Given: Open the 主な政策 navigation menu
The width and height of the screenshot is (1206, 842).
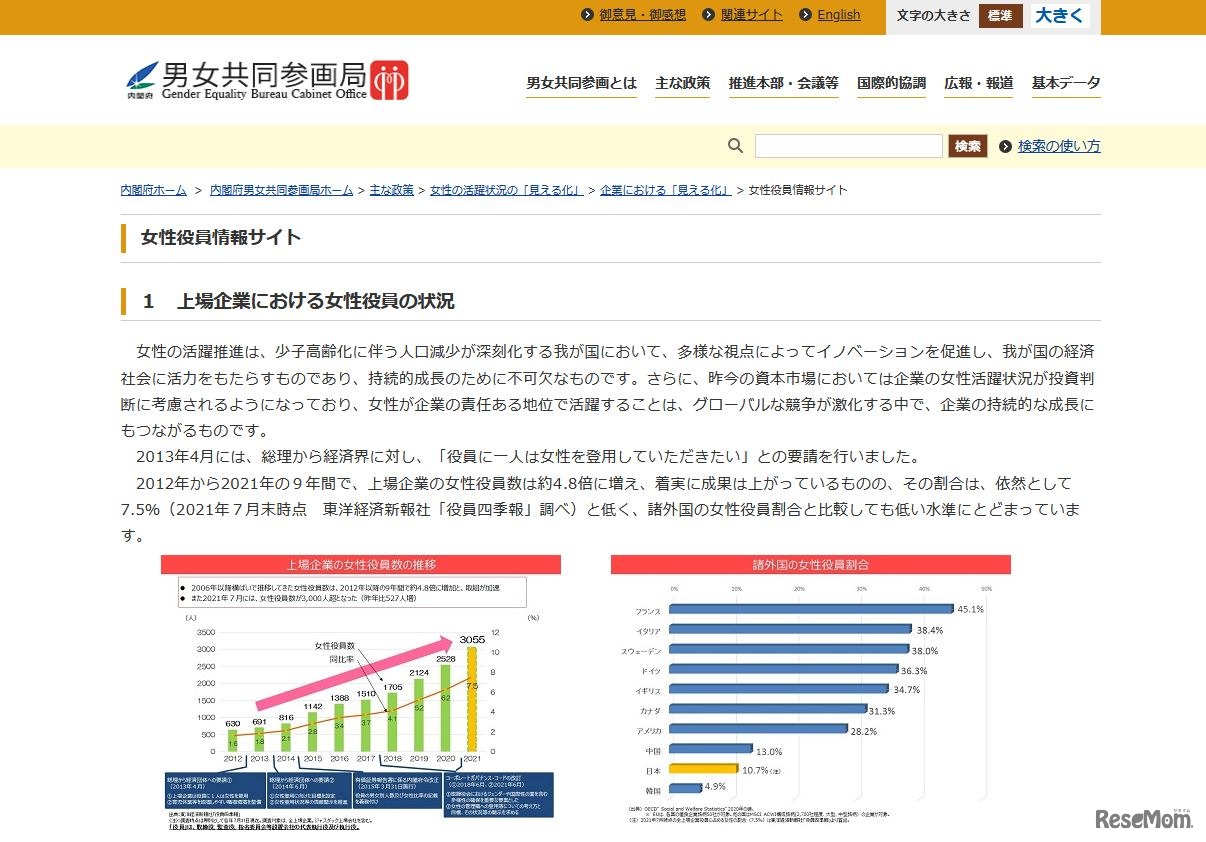Looking at the screenshot, I should click(682, 83).
